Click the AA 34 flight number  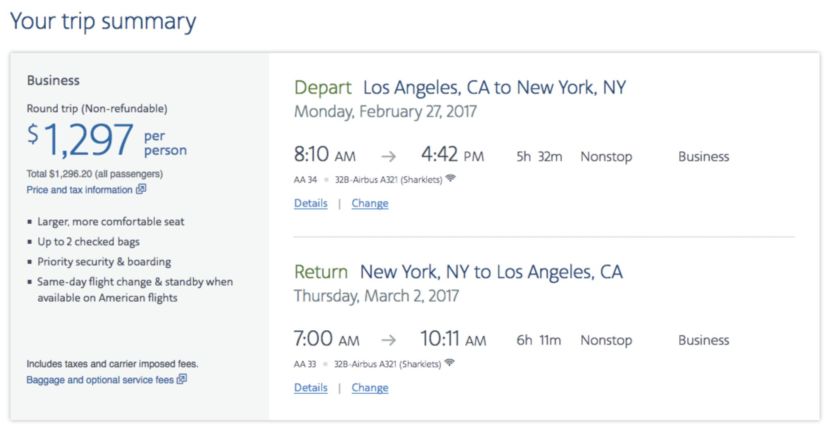pos(305,180)
